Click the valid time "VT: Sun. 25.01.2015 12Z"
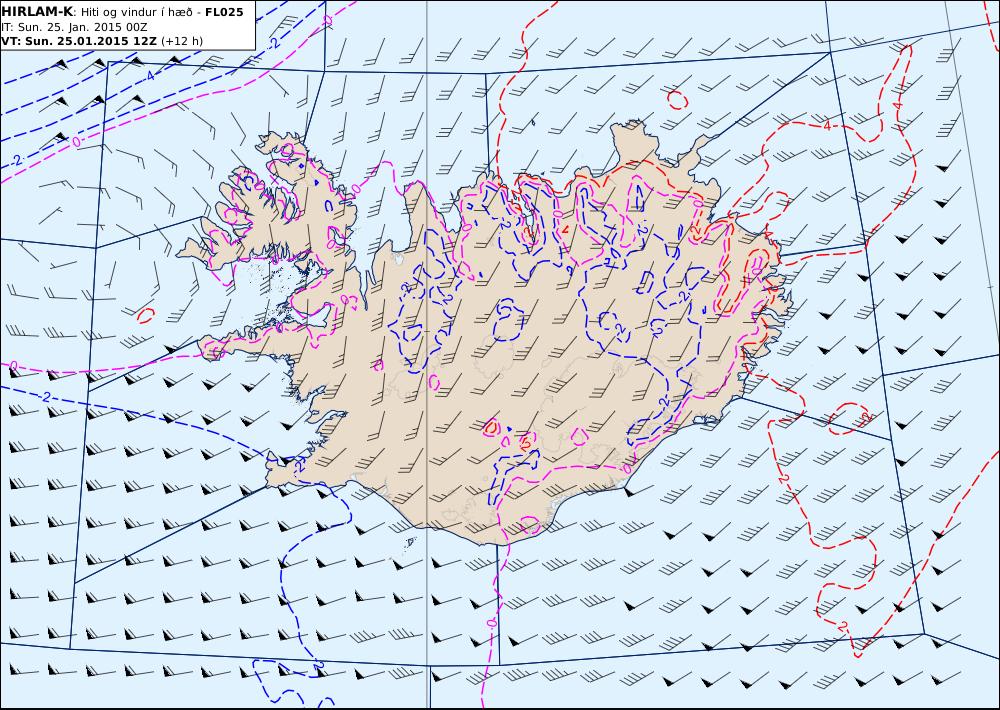This screenshot has height=710, width=1000. [79, 41]
